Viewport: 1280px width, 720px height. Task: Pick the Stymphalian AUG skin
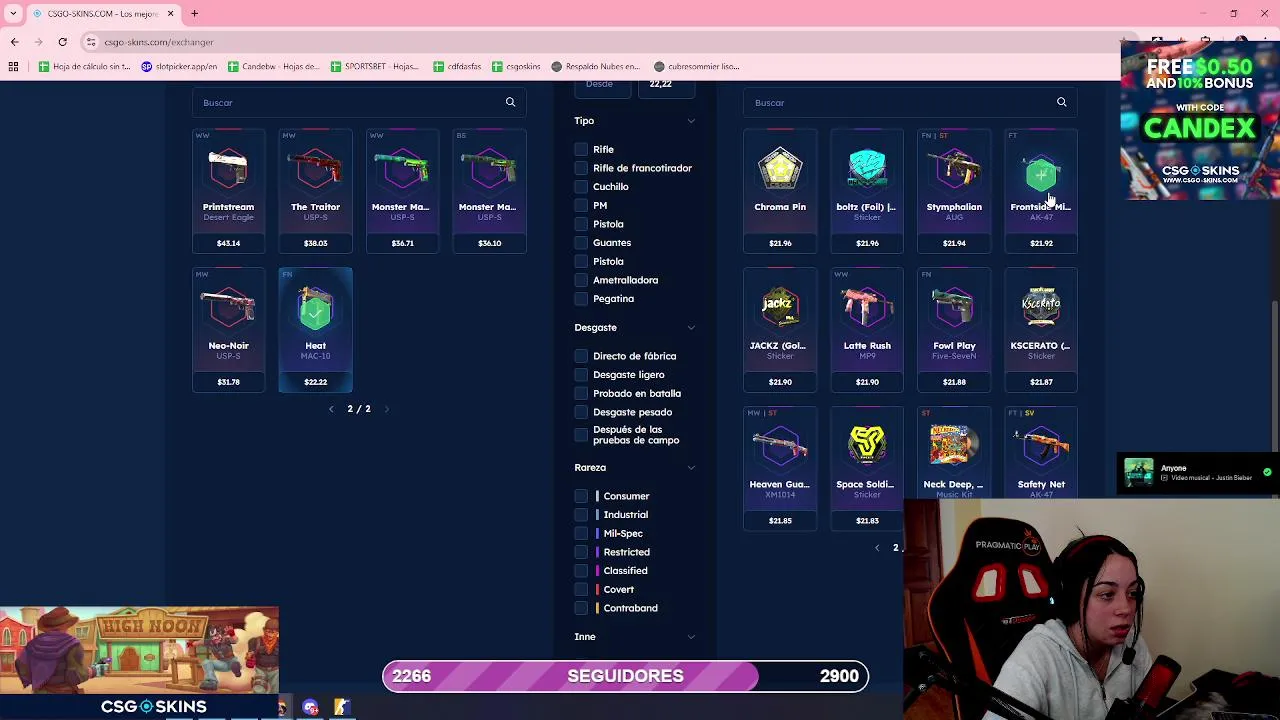[954, 191]
